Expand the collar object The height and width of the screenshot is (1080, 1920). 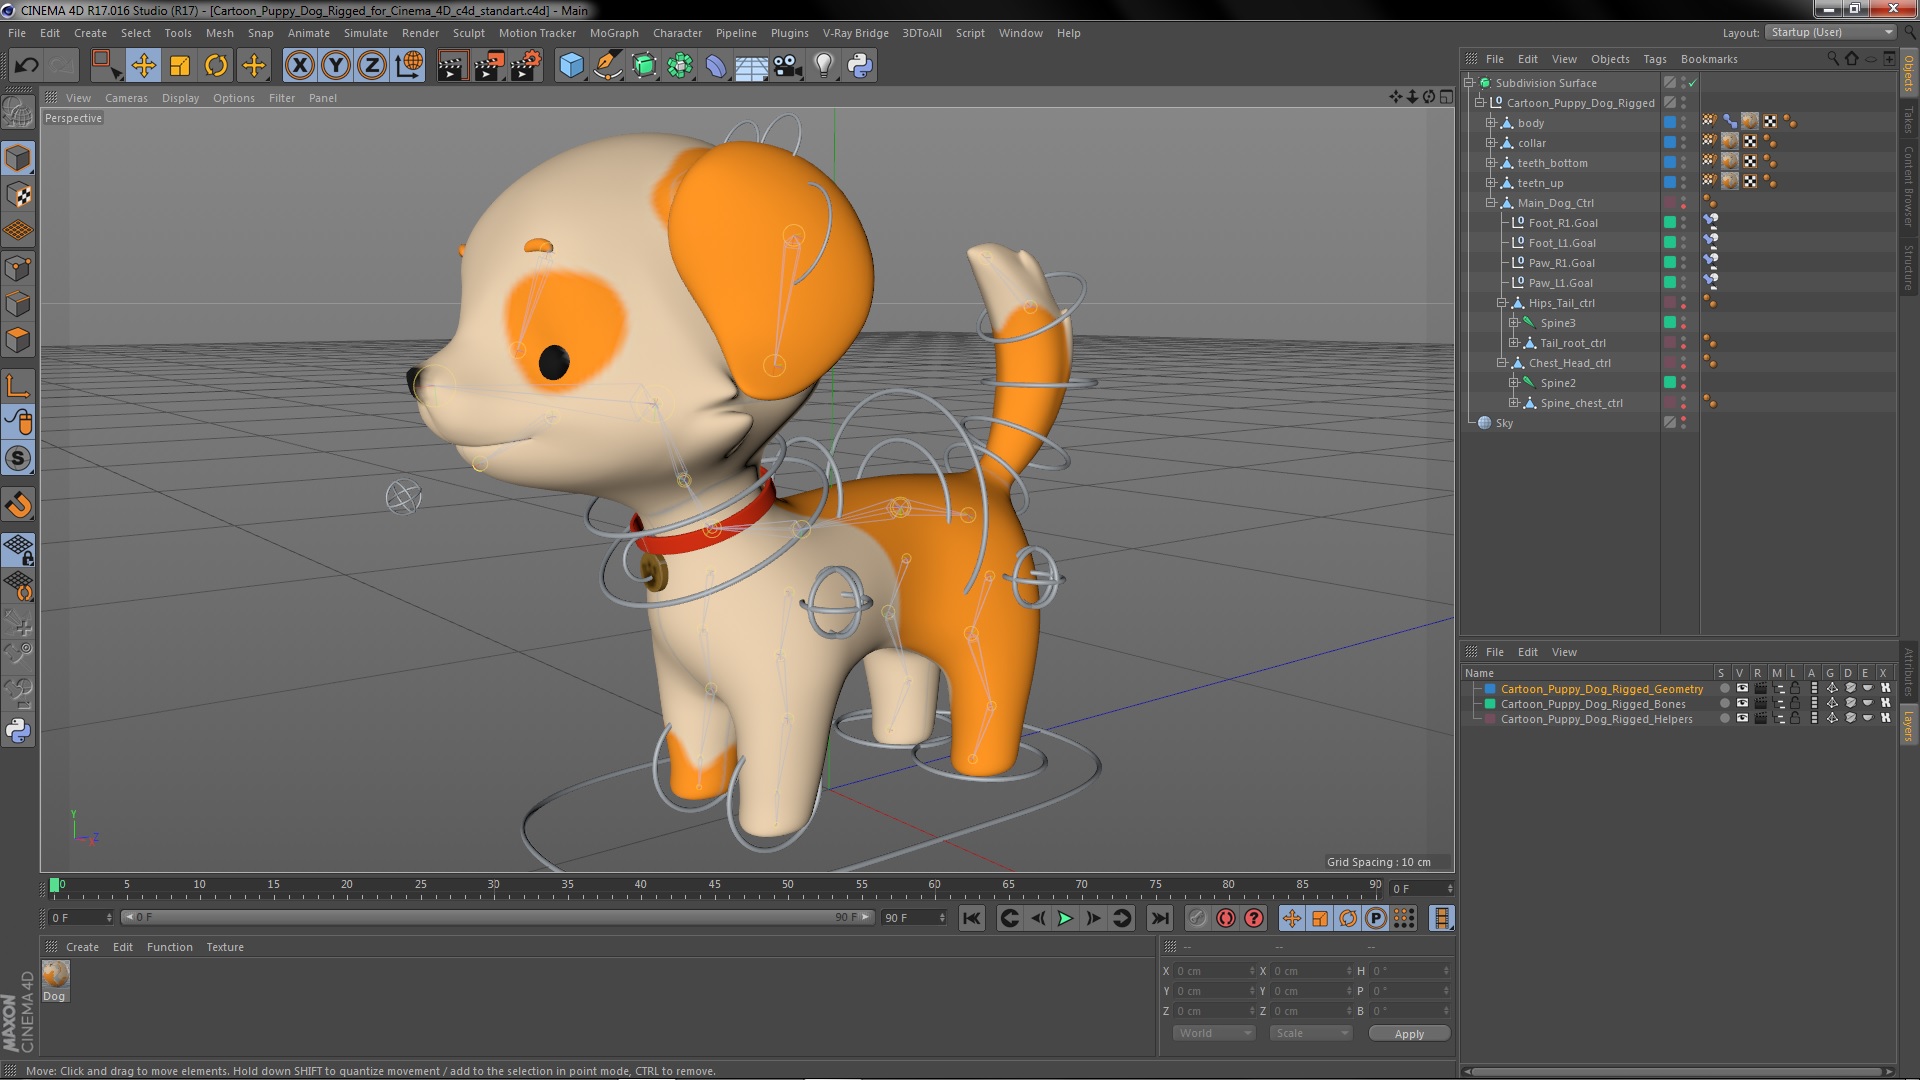click(1490, 143)
